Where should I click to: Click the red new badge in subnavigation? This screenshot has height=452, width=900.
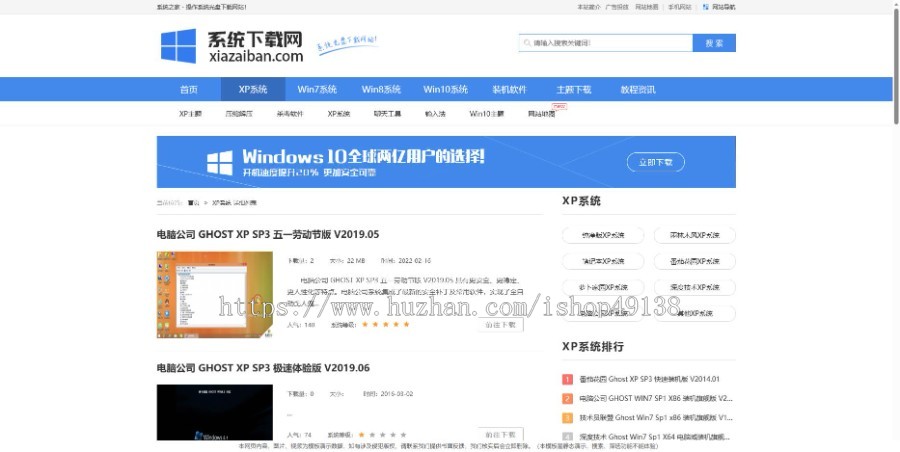(559, 106)
